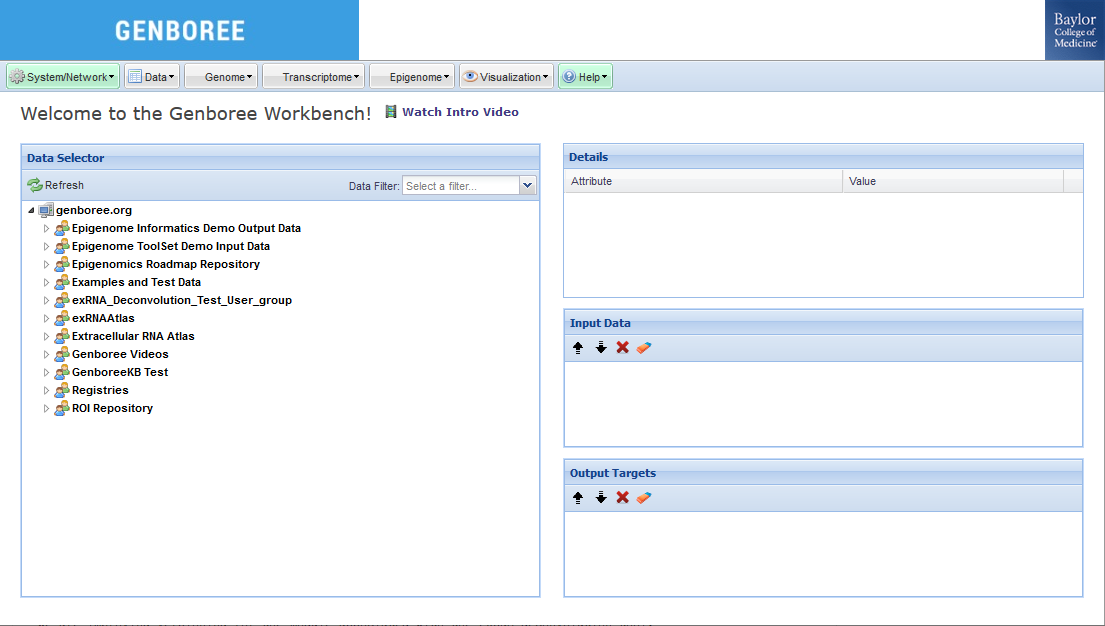Click the Attribute column header in Details
Screen dimensions: 1105x626
[703, 181]
